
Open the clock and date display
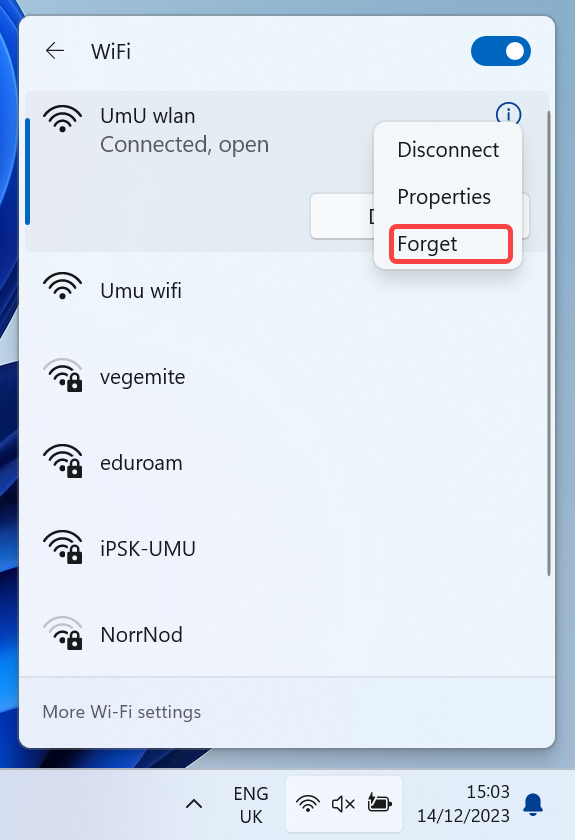[x=463, y=804]
